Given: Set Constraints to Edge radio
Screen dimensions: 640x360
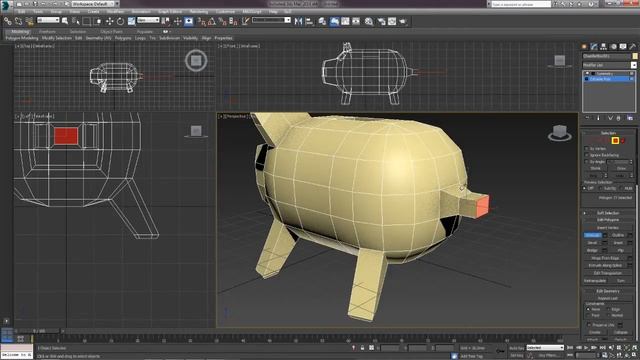Looking at the screenshot, I should pyautogui.click(x=609, y=309).
